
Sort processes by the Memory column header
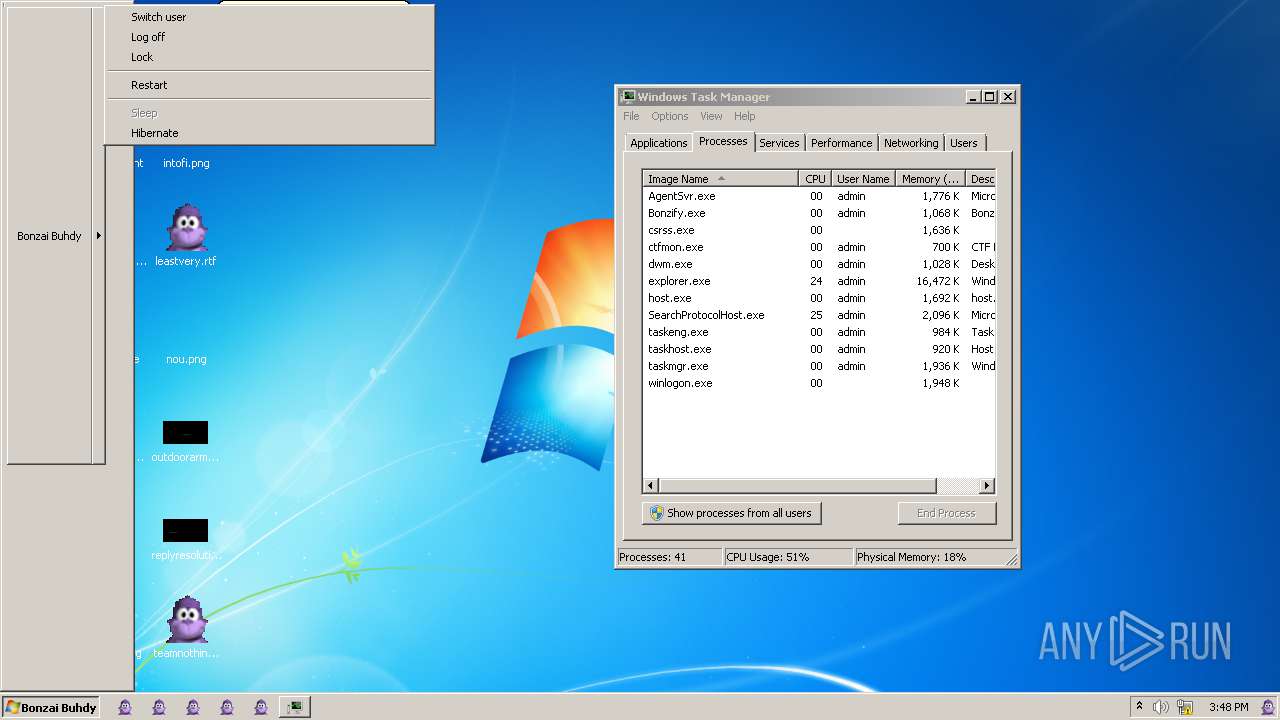(930, 179)
